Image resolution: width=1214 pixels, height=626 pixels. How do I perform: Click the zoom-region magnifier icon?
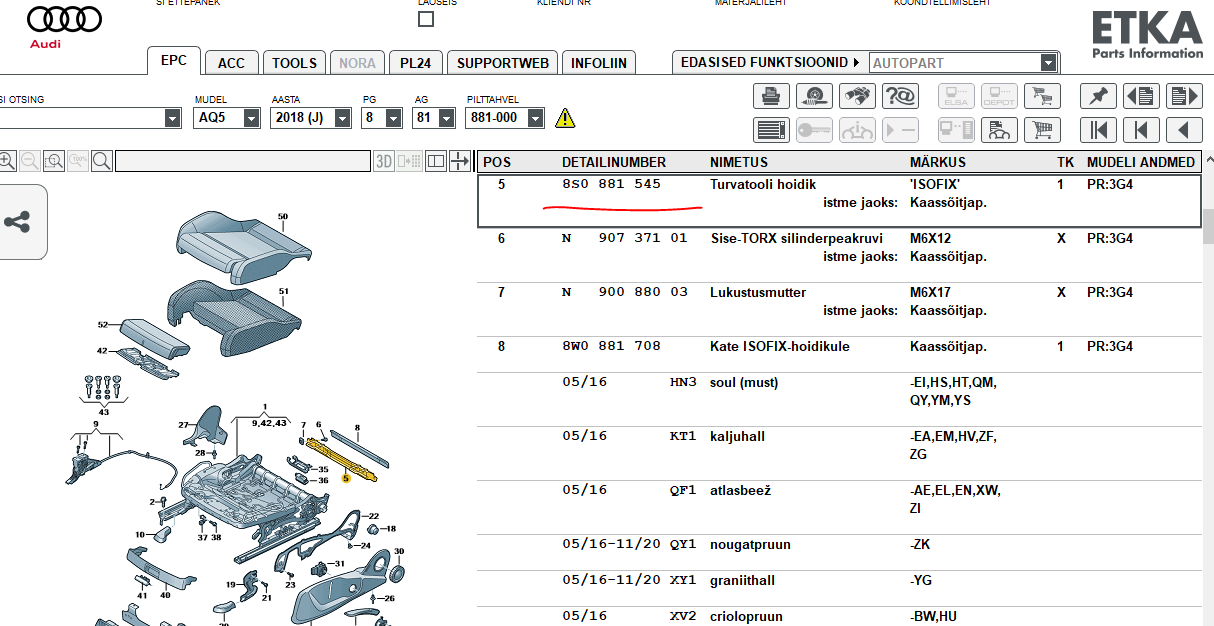pos(54,161)
